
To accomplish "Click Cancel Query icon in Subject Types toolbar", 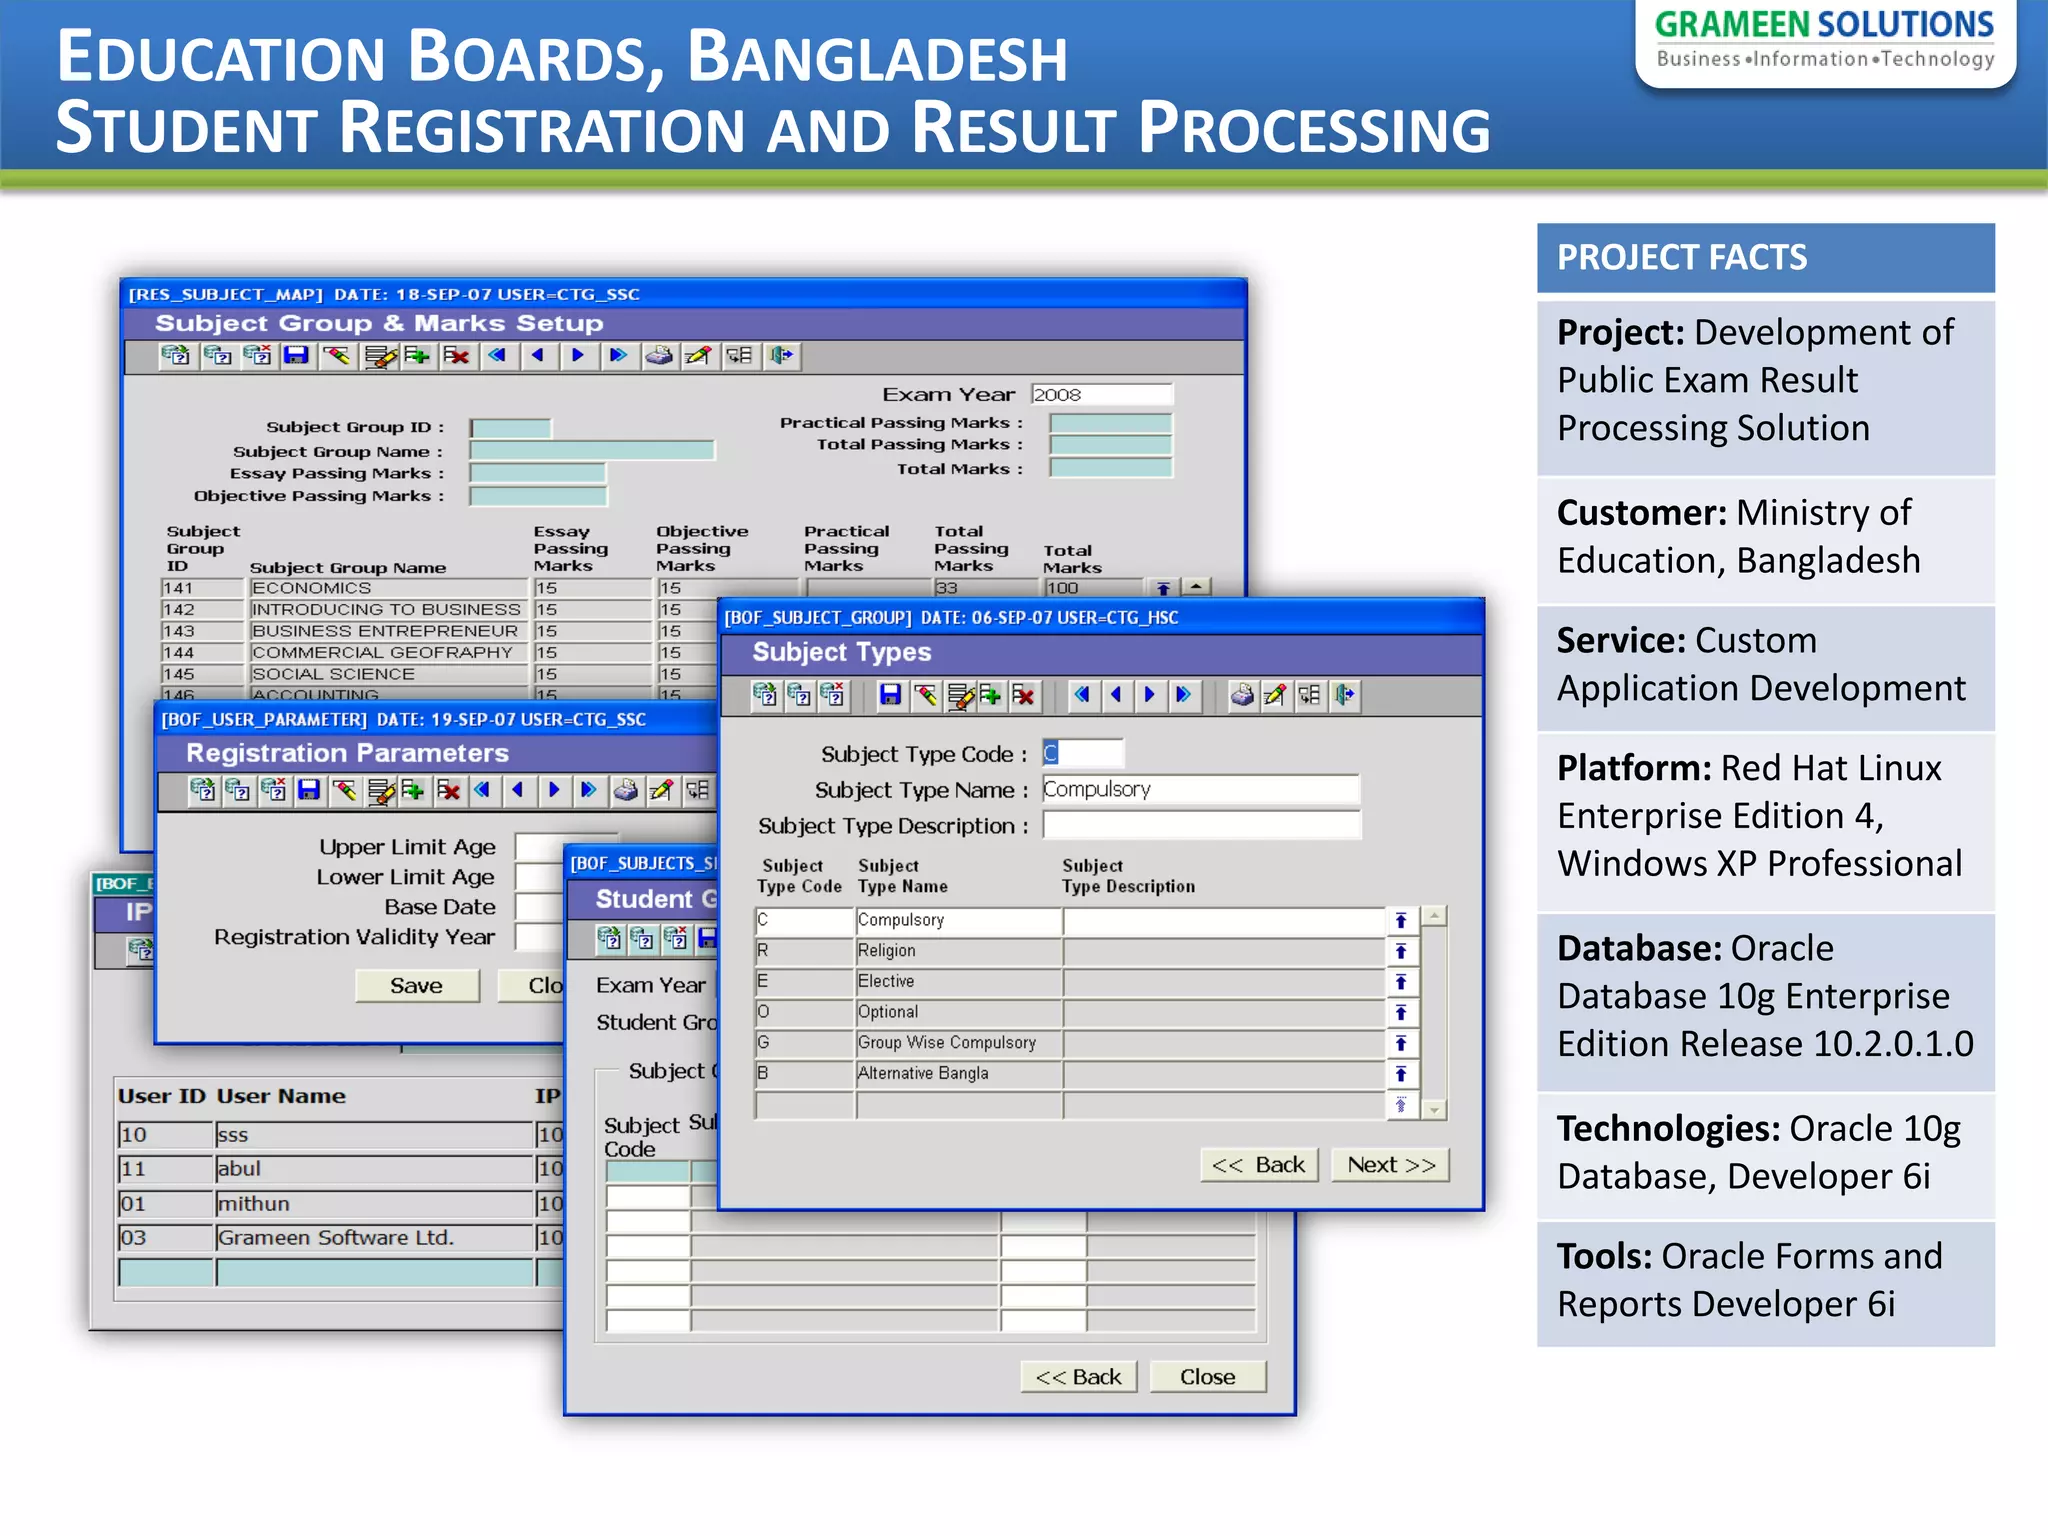I will click(833, 695).
